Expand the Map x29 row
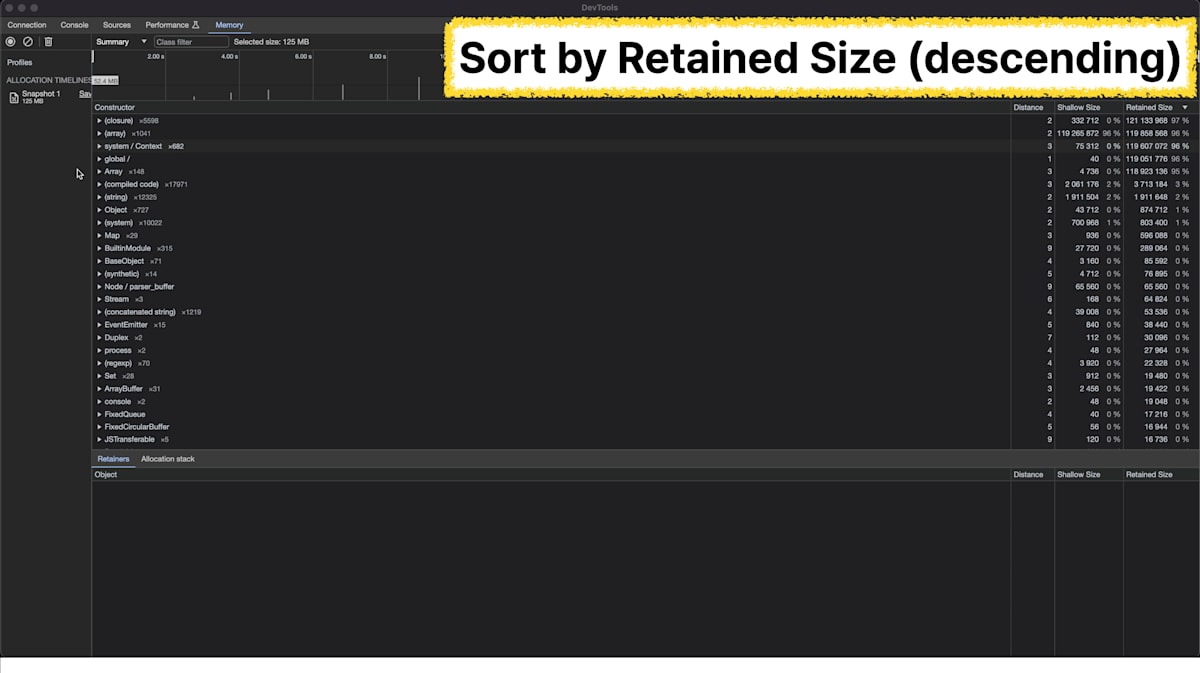 tap(99, 235)
